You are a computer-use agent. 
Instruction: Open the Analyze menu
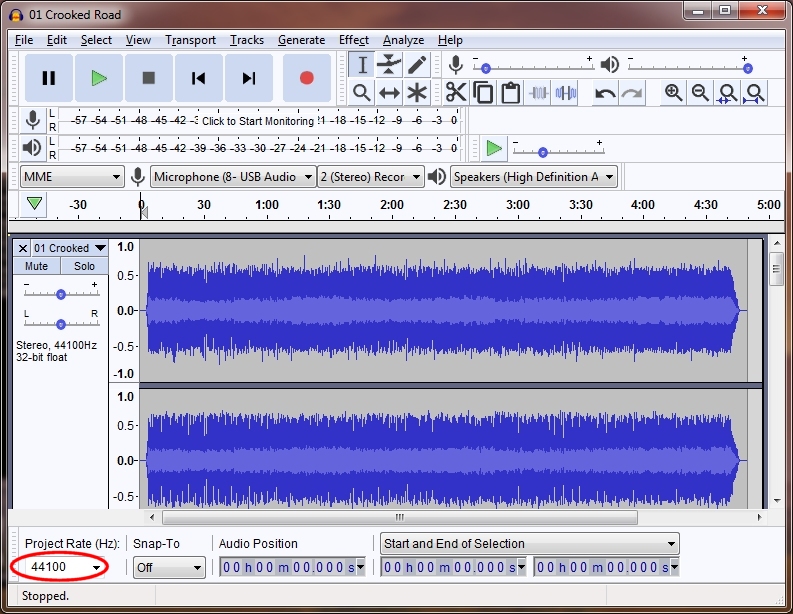click(403, 40)
